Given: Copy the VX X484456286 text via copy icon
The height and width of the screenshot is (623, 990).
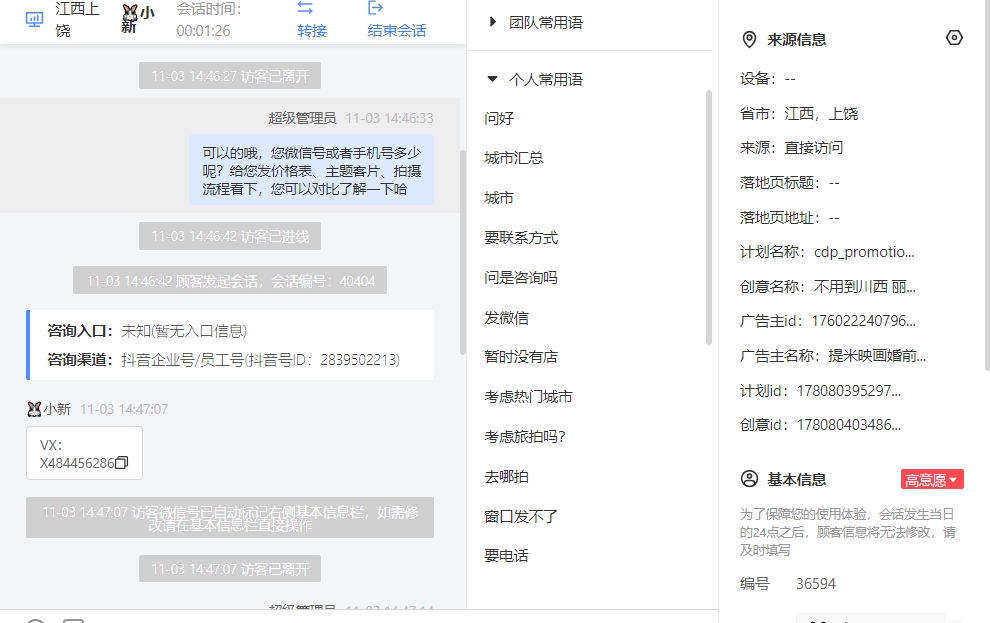Looking at the screenshot, I should 122,463.
